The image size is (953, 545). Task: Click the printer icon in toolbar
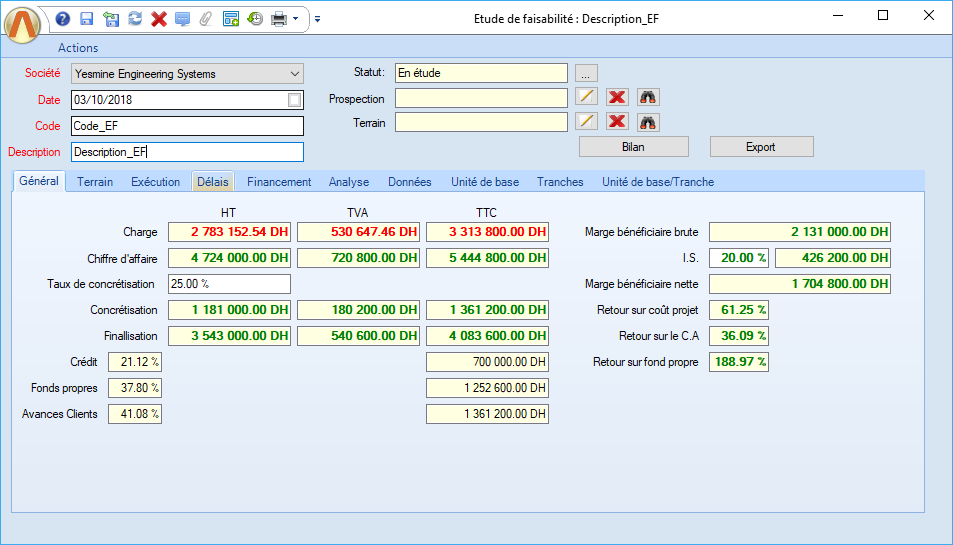pyautogui.click(x=279, y=19)
